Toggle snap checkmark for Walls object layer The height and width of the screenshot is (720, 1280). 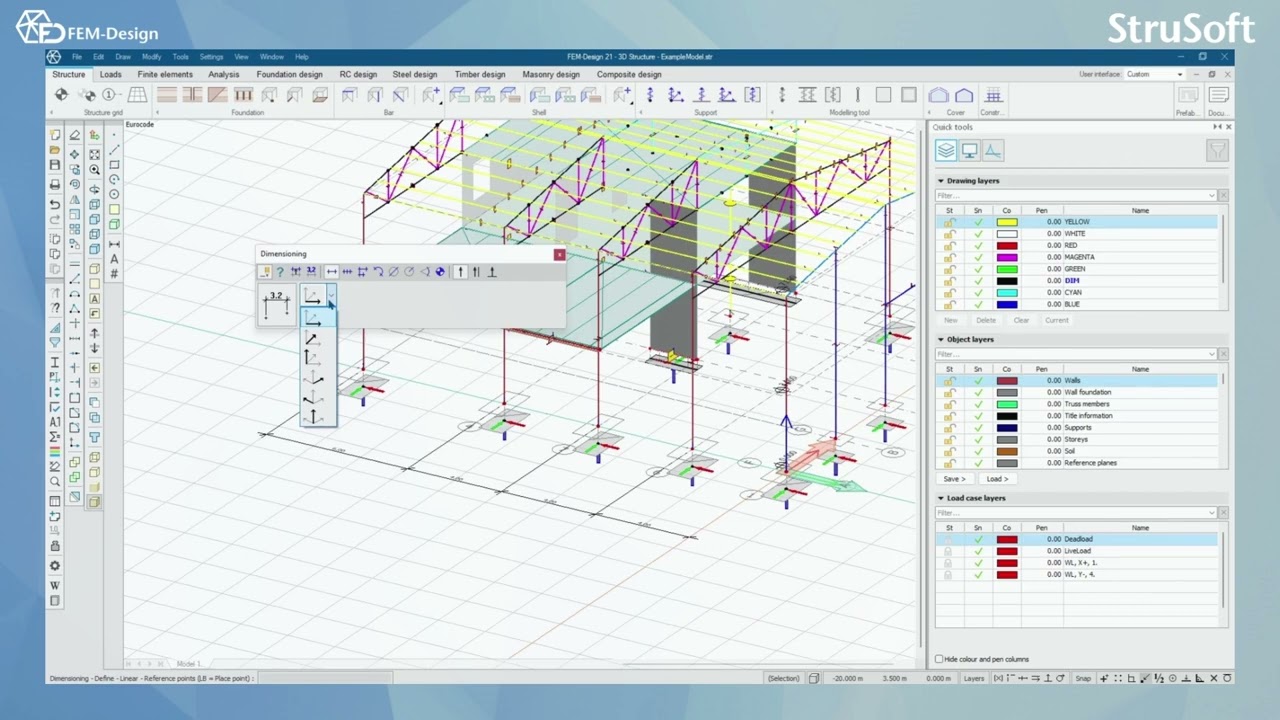(979, 381)
